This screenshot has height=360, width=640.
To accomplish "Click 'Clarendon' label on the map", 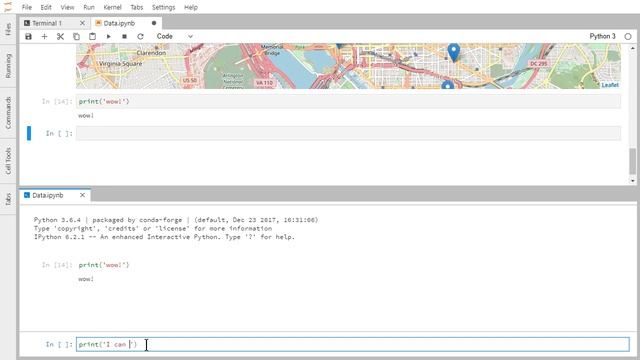I will click(x=151, y=53).
